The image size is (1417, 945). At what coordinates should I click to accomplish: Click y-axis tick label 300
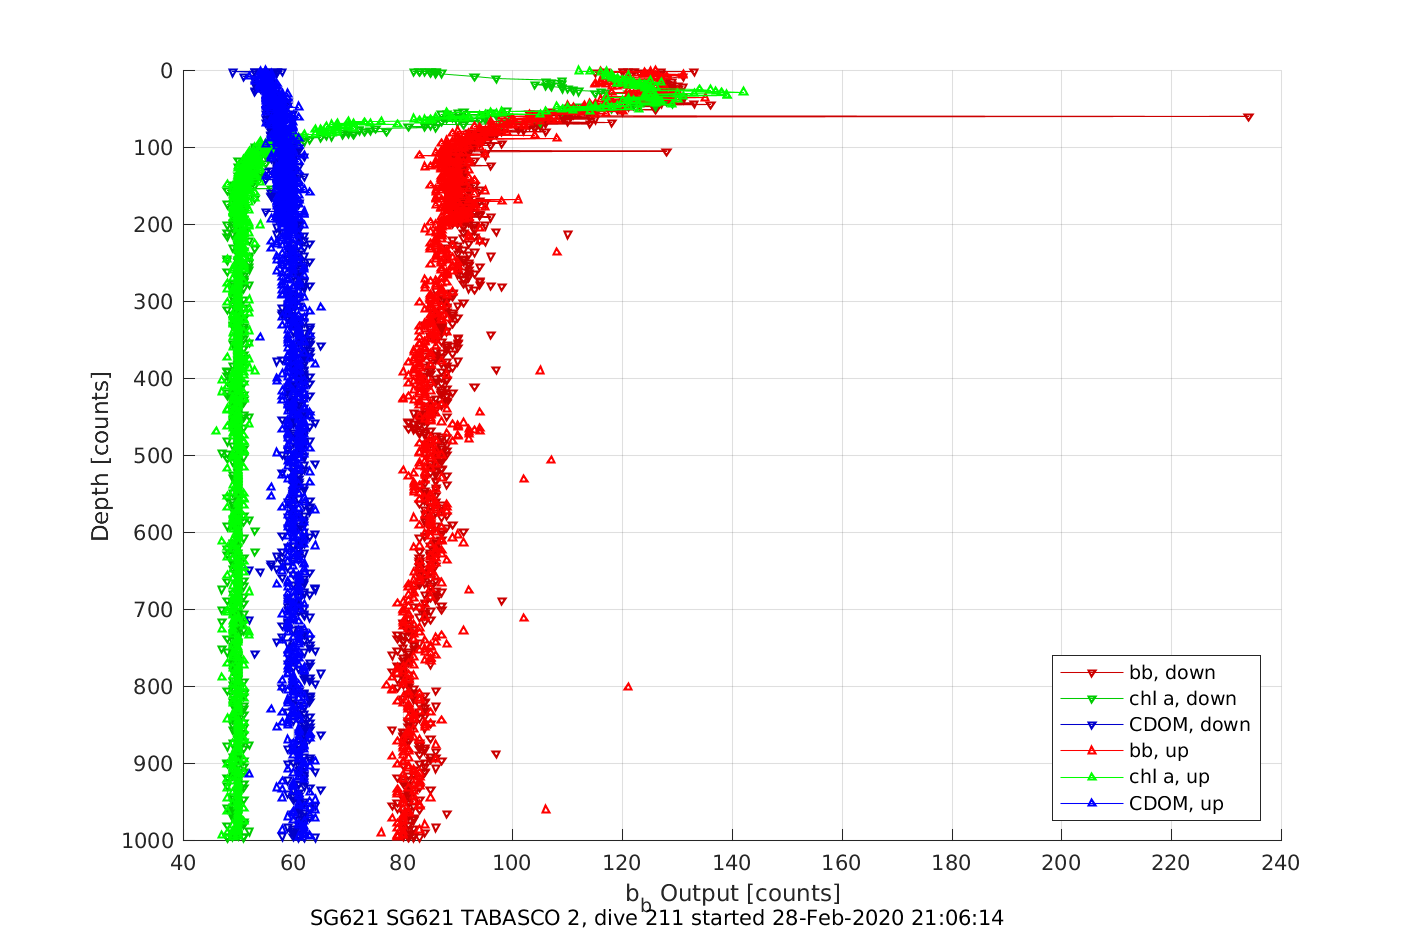click(154, 302)
